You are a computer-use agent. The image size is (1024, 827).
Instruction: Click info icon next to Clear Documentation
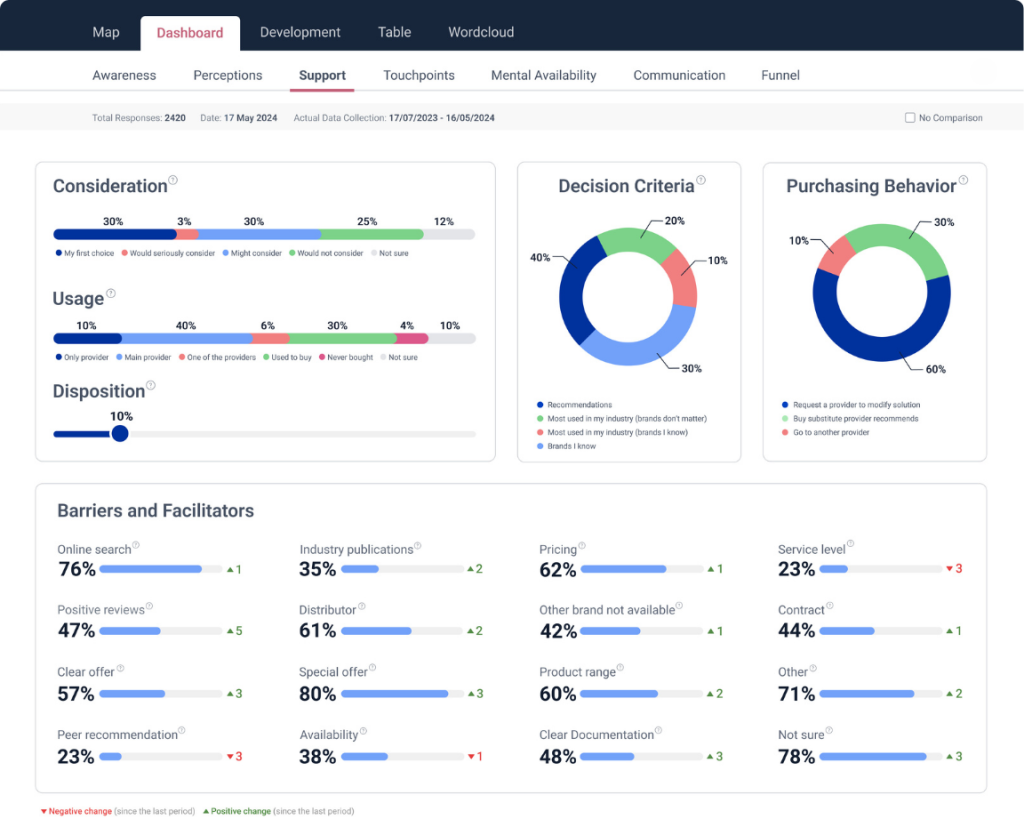[x=659, y=731]
